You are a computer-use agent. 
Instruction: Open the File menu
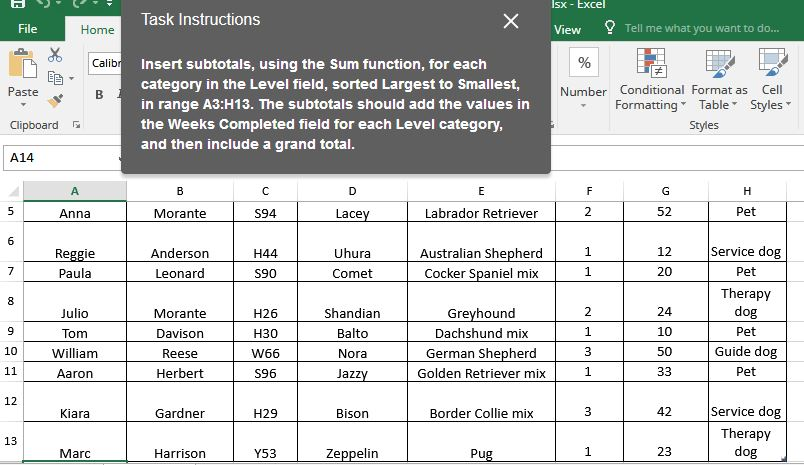27,29
